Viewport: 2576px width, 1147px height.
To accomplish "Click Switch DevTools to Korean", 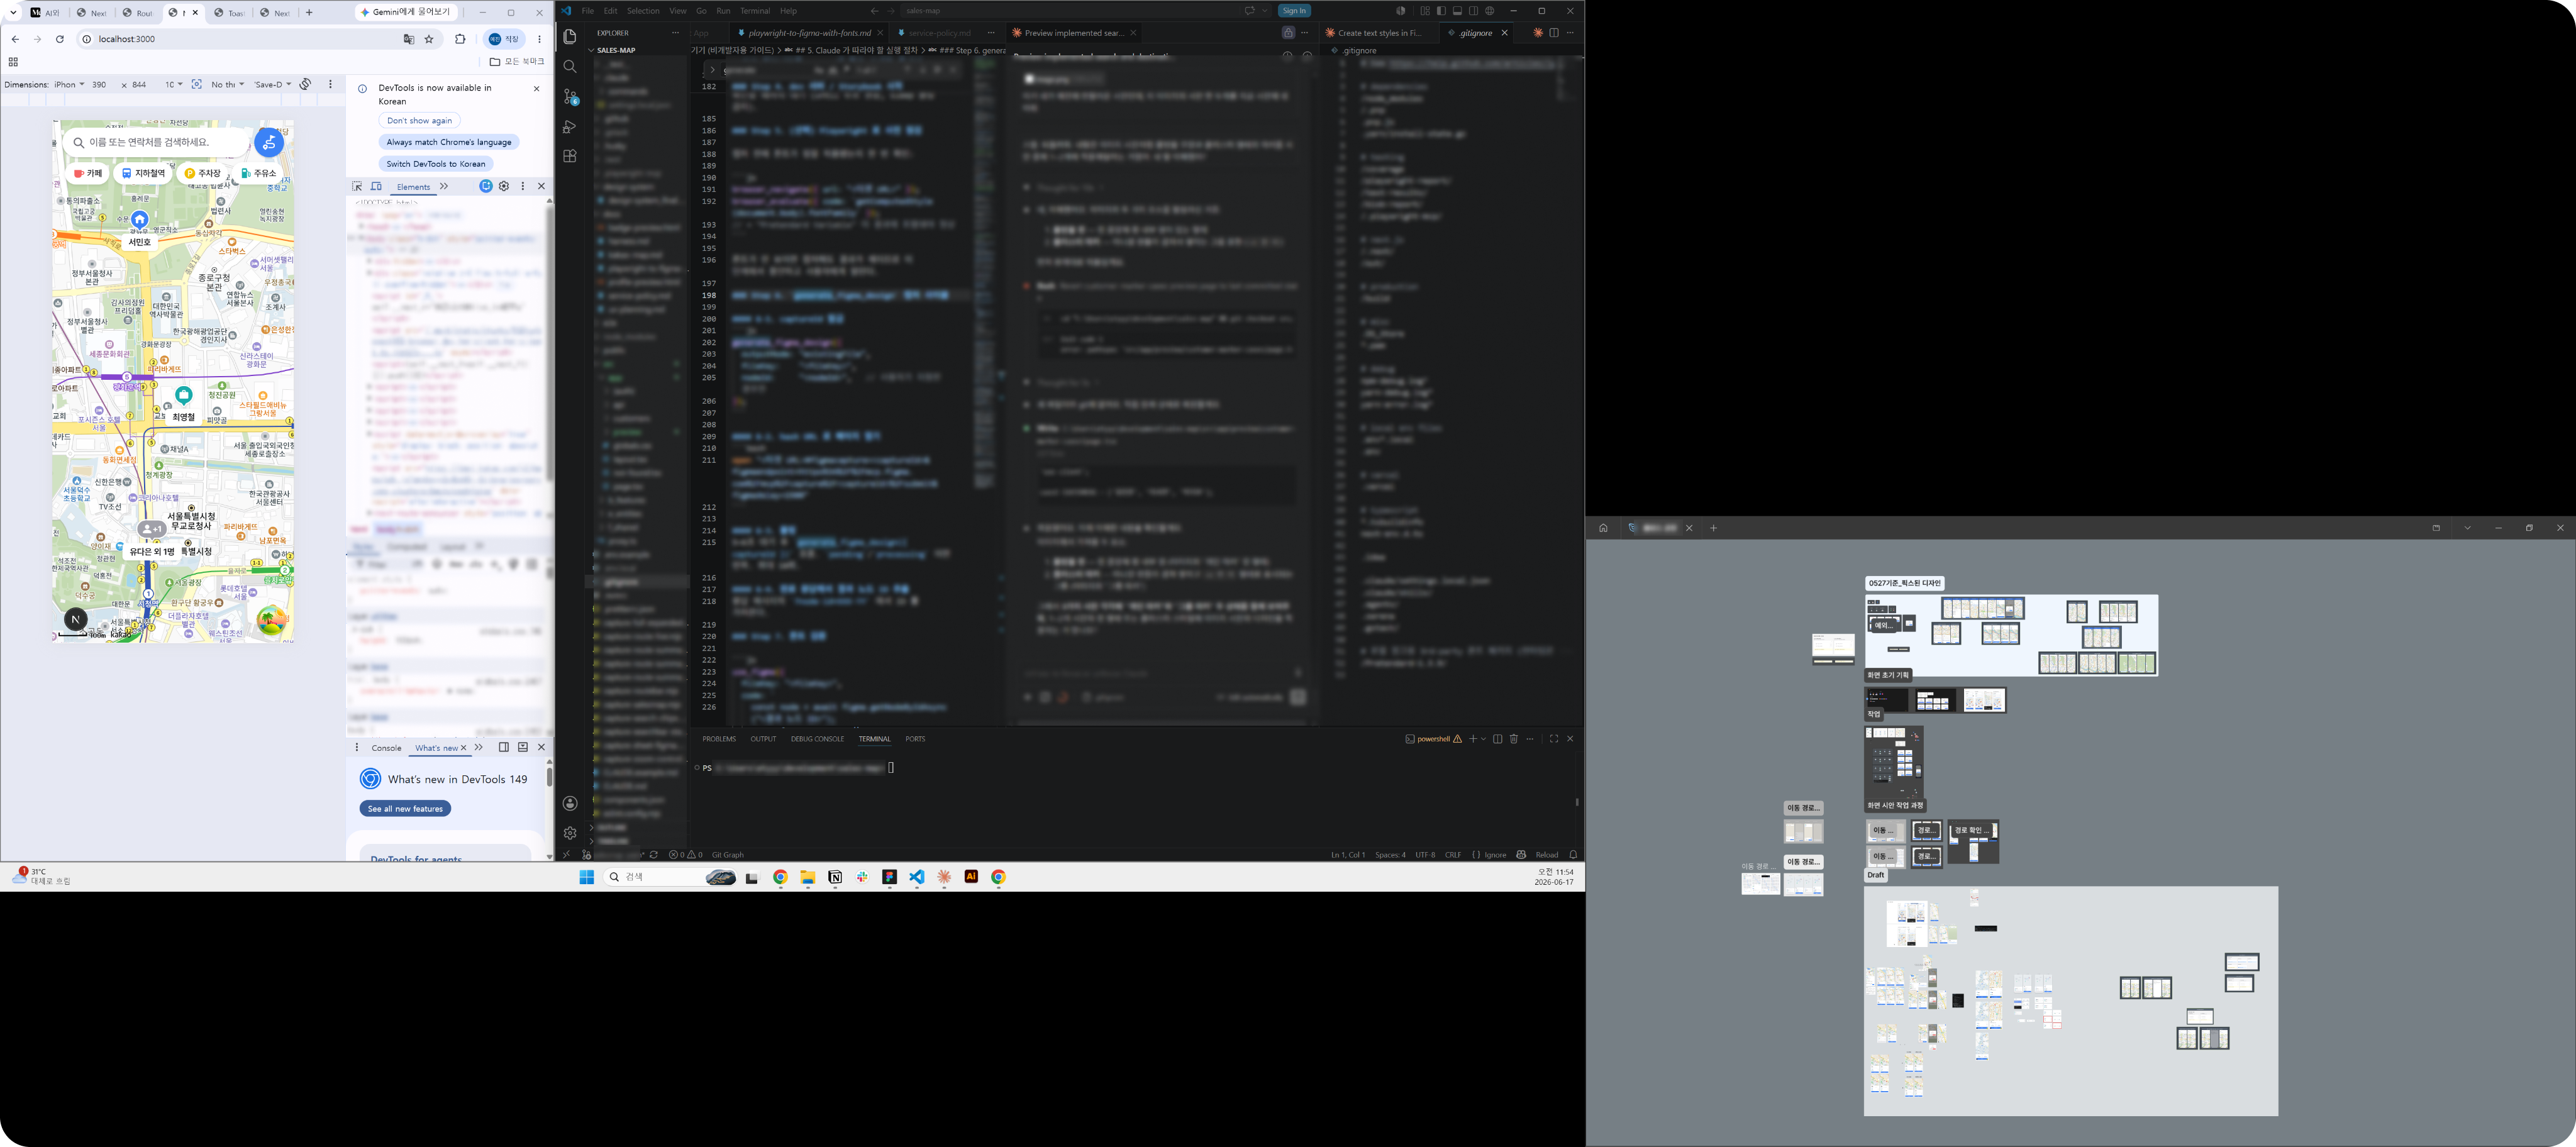I will pyautogui.click(x=436, y=164).
